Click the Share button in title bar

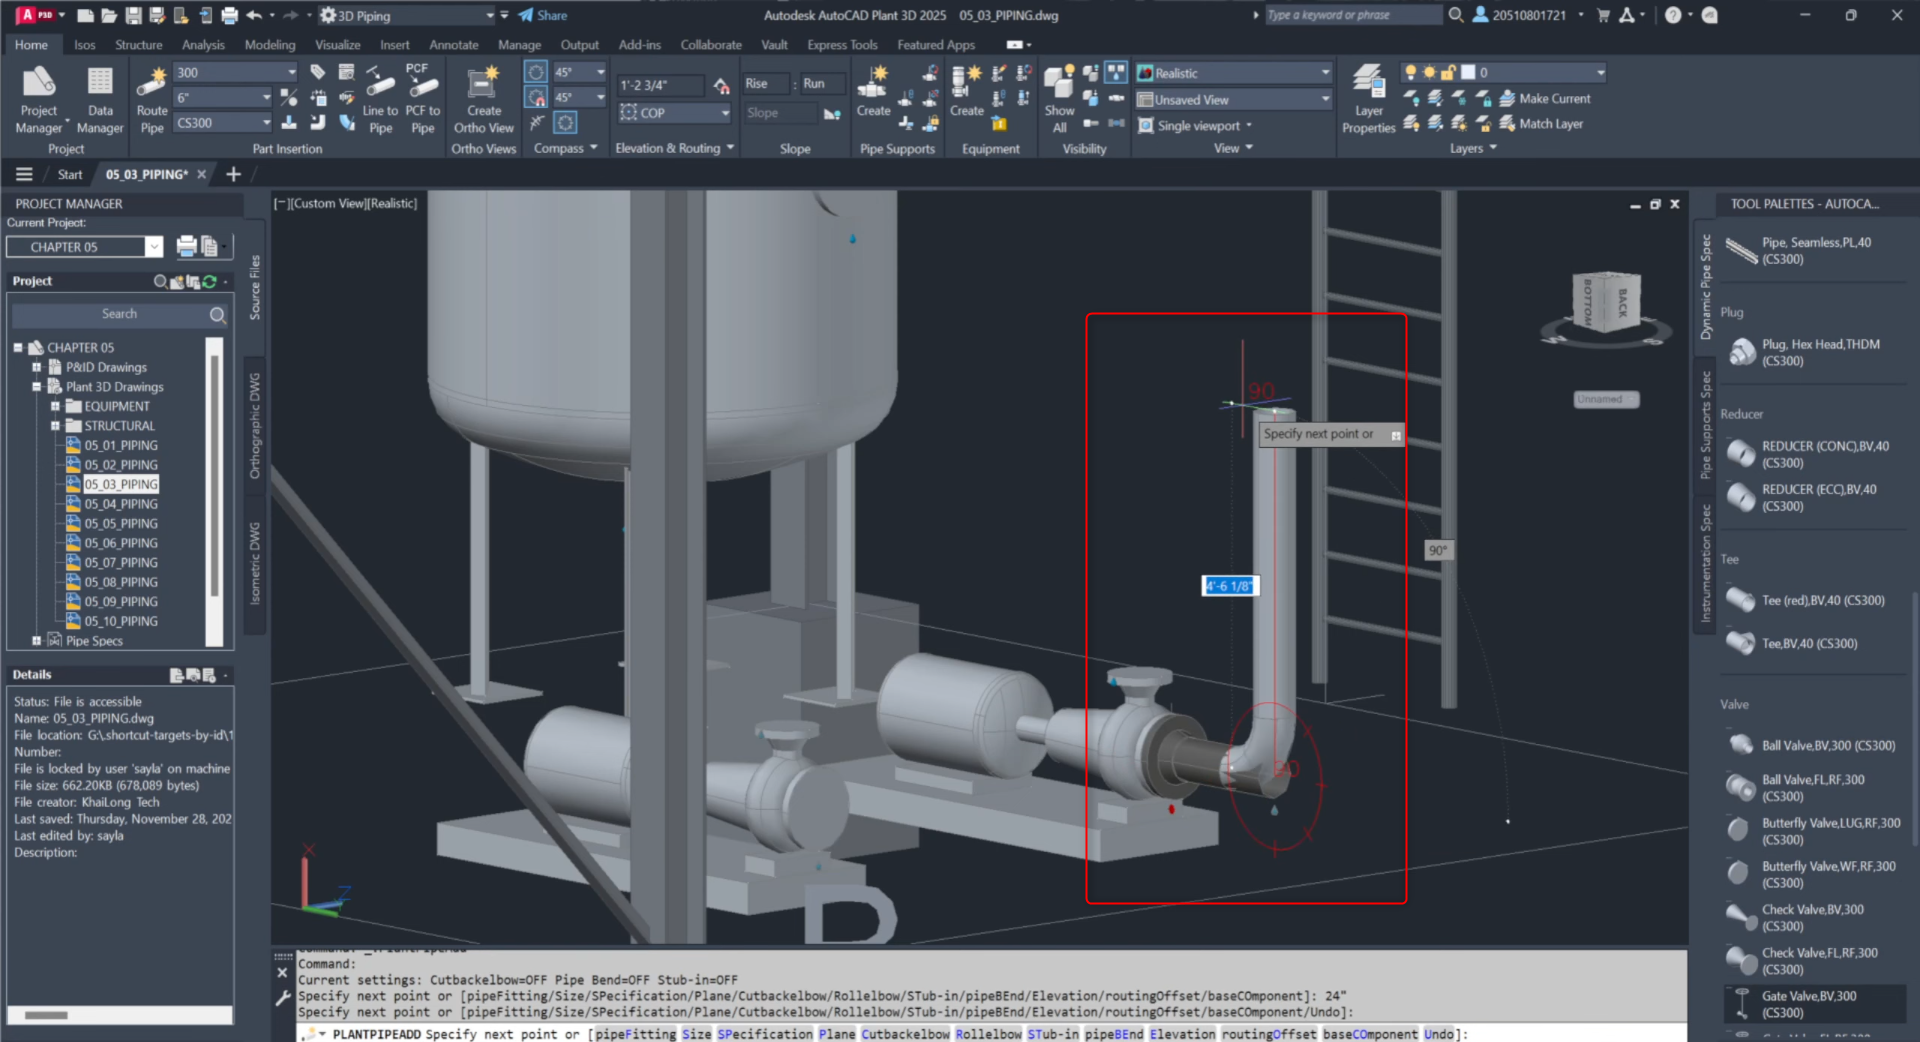[543, 16]
